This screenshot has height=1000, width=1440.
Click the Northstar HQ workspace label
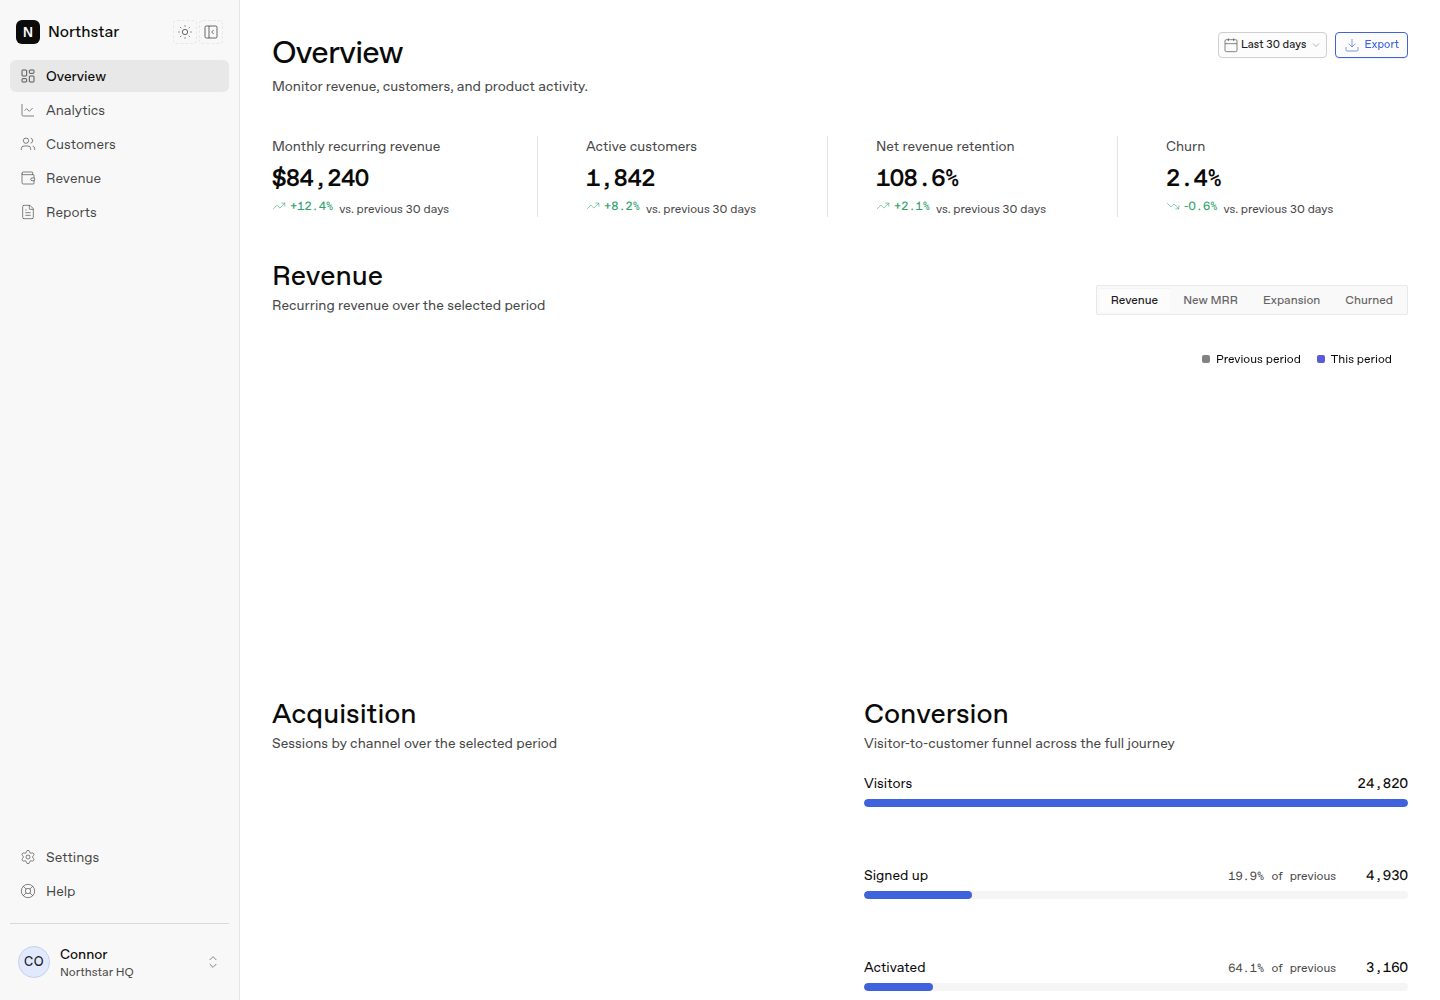[x=96, y=972]
